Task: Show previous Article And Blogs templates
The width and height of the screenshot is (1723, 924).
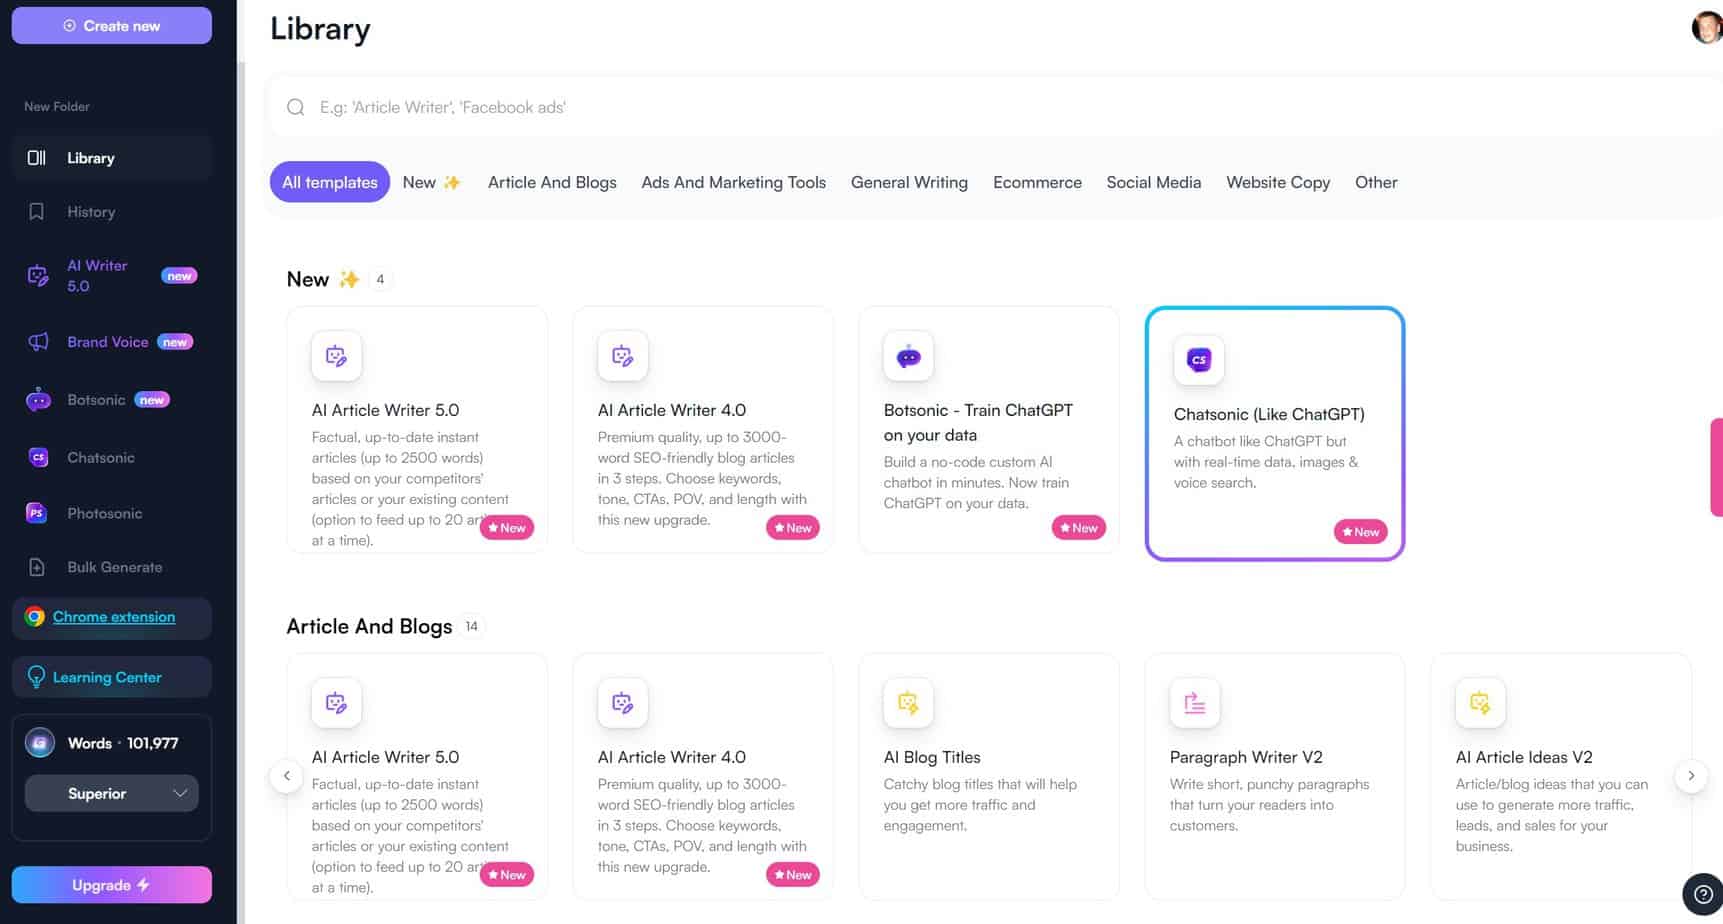Action: click(286, 775)
